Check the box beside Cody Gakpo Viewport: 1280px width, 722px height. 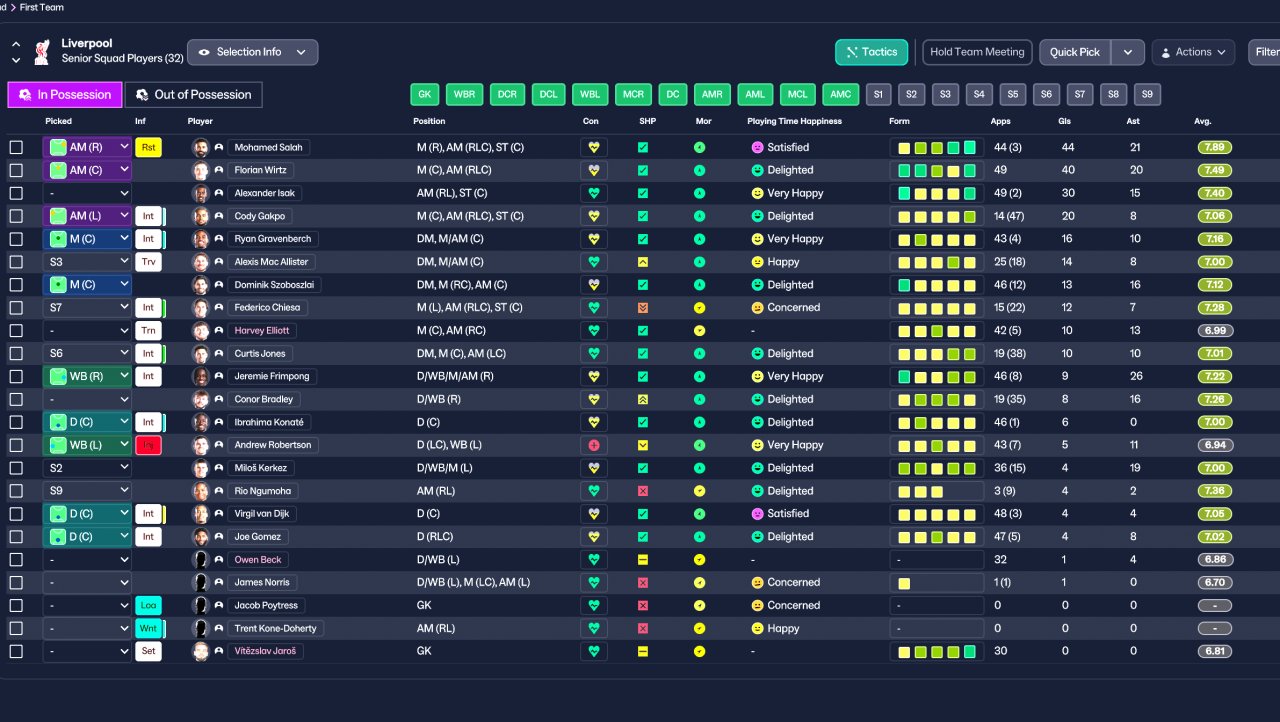(x=16, y=216)
